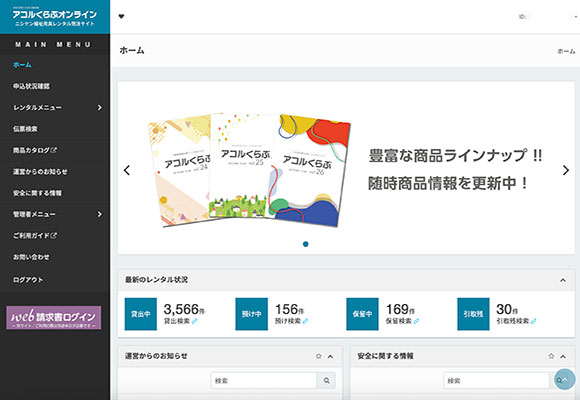Viewport: 580px width, 400px height.
Task: Click the round scroll-to-top button
Action: pos(564,379)
